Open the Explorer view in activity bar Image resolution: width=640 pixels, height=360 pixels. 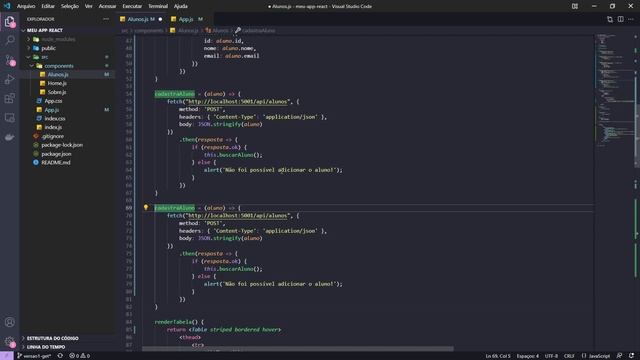pos(10,22)
